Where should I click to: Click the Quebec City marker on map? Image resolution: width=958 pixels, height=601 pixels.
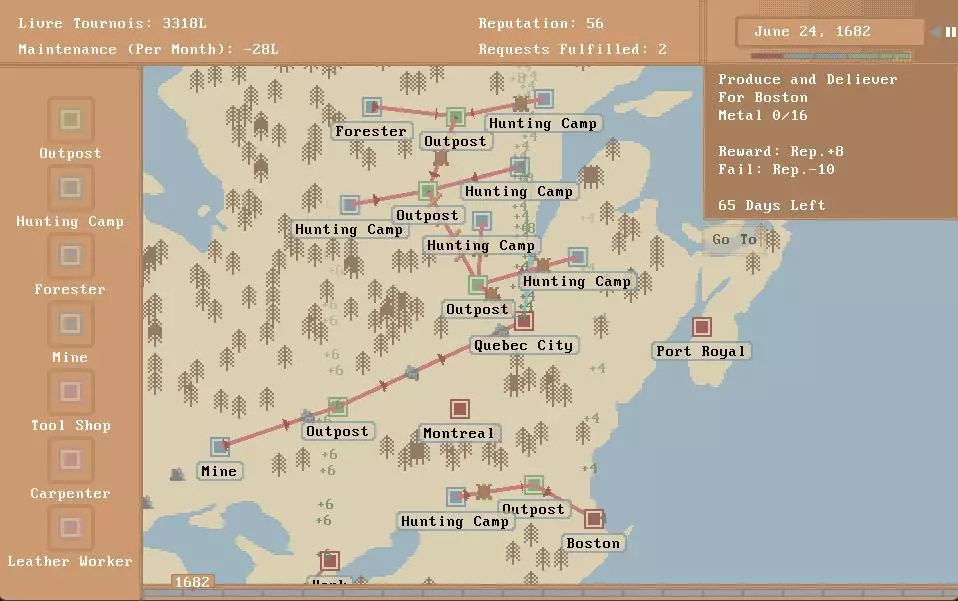click(x=523, y=322)
